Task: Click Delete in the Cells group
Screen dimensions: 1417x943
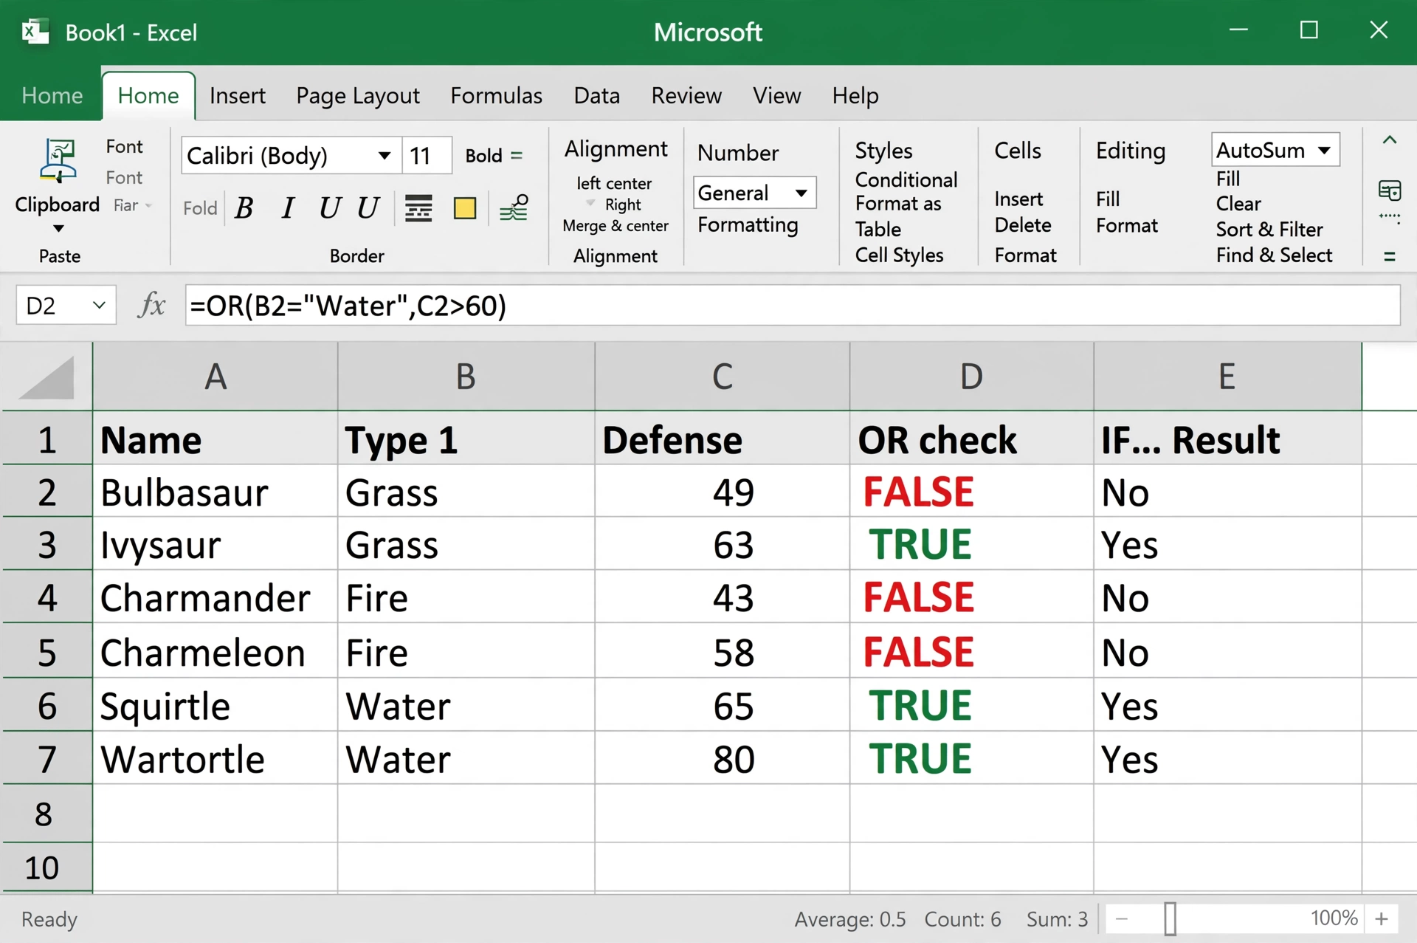Action: tap(1022, 225)
